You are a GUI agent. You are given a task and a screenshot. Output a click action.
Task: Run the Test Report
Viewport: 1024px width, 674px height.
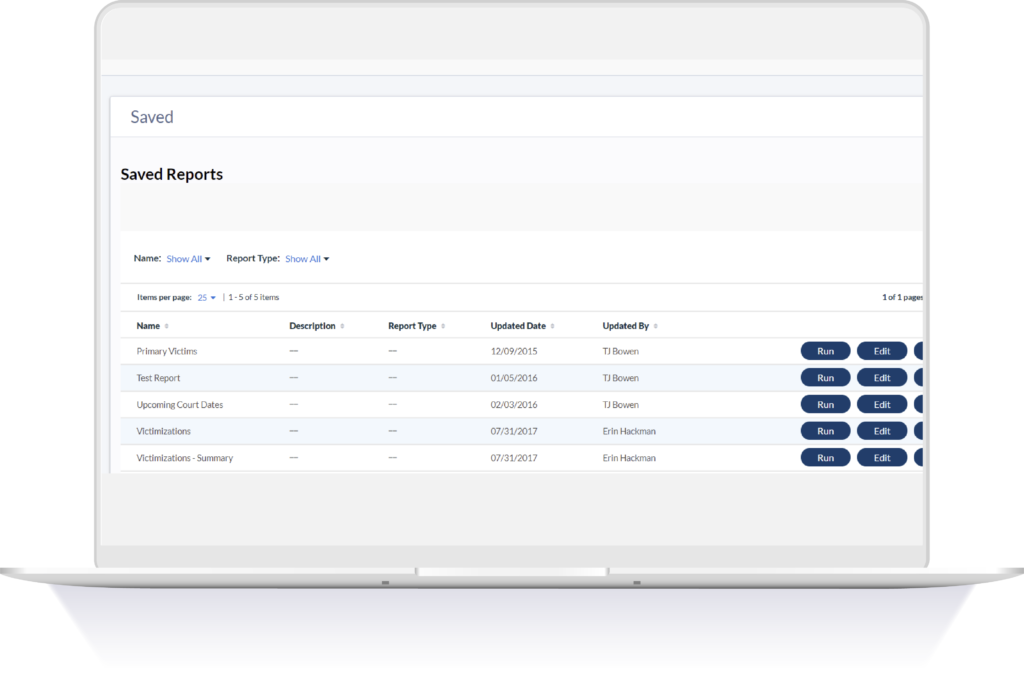pos(825,378)
